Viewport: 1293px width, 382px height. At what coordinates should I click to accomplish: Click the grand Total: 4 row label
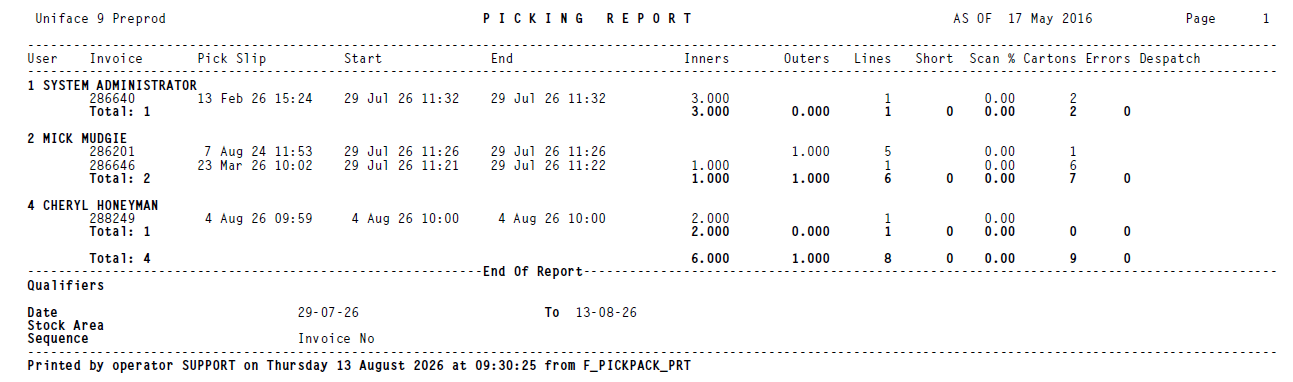[120, 258]
